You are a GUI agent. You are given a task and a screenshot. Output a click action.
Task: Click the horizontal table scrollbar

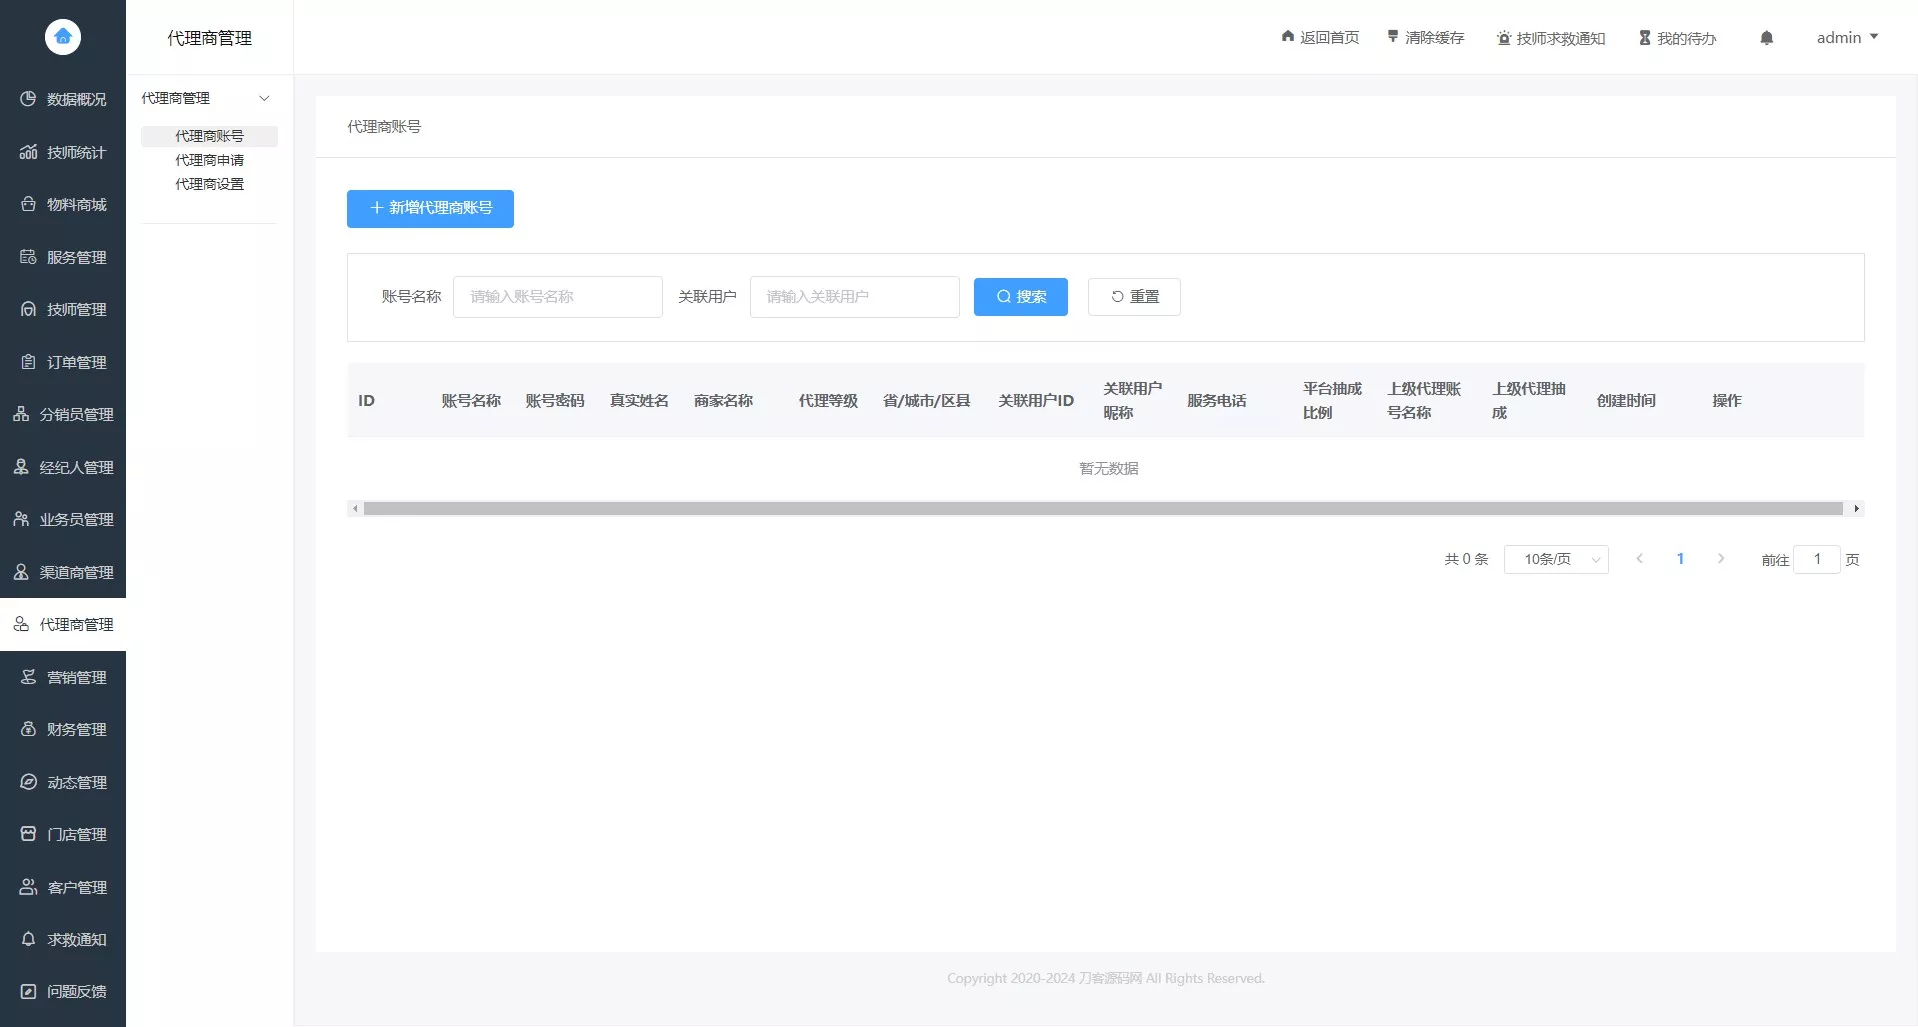pyautogui.click(x=1102, y=509)
